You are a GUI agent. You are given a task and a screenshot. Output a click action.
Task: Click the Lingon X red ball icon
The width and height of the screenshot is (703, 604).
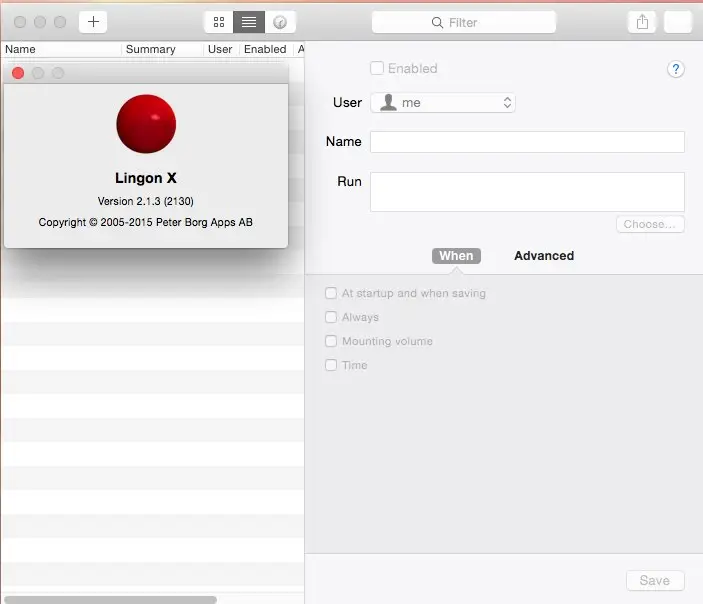(x=146, y=124)
